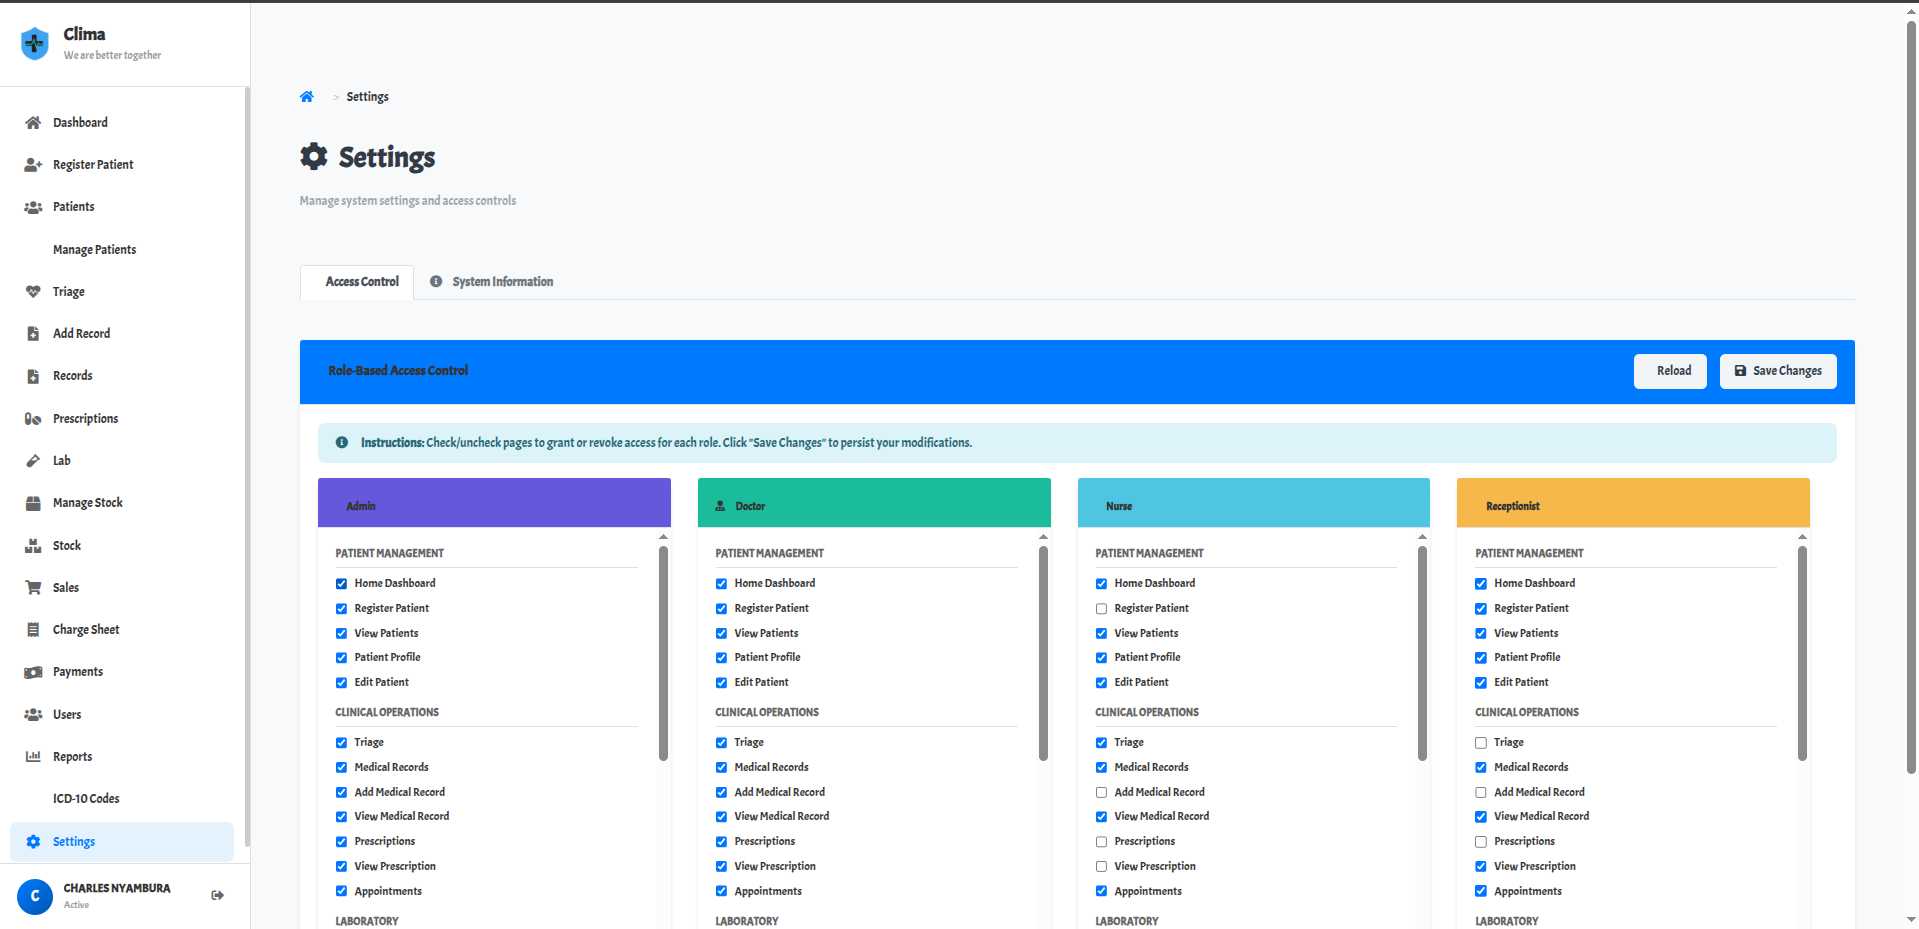Screen dimensions: 1919x929
Task: Uncheck Home Dashboard for Admin role
Action: coord(341,584)
